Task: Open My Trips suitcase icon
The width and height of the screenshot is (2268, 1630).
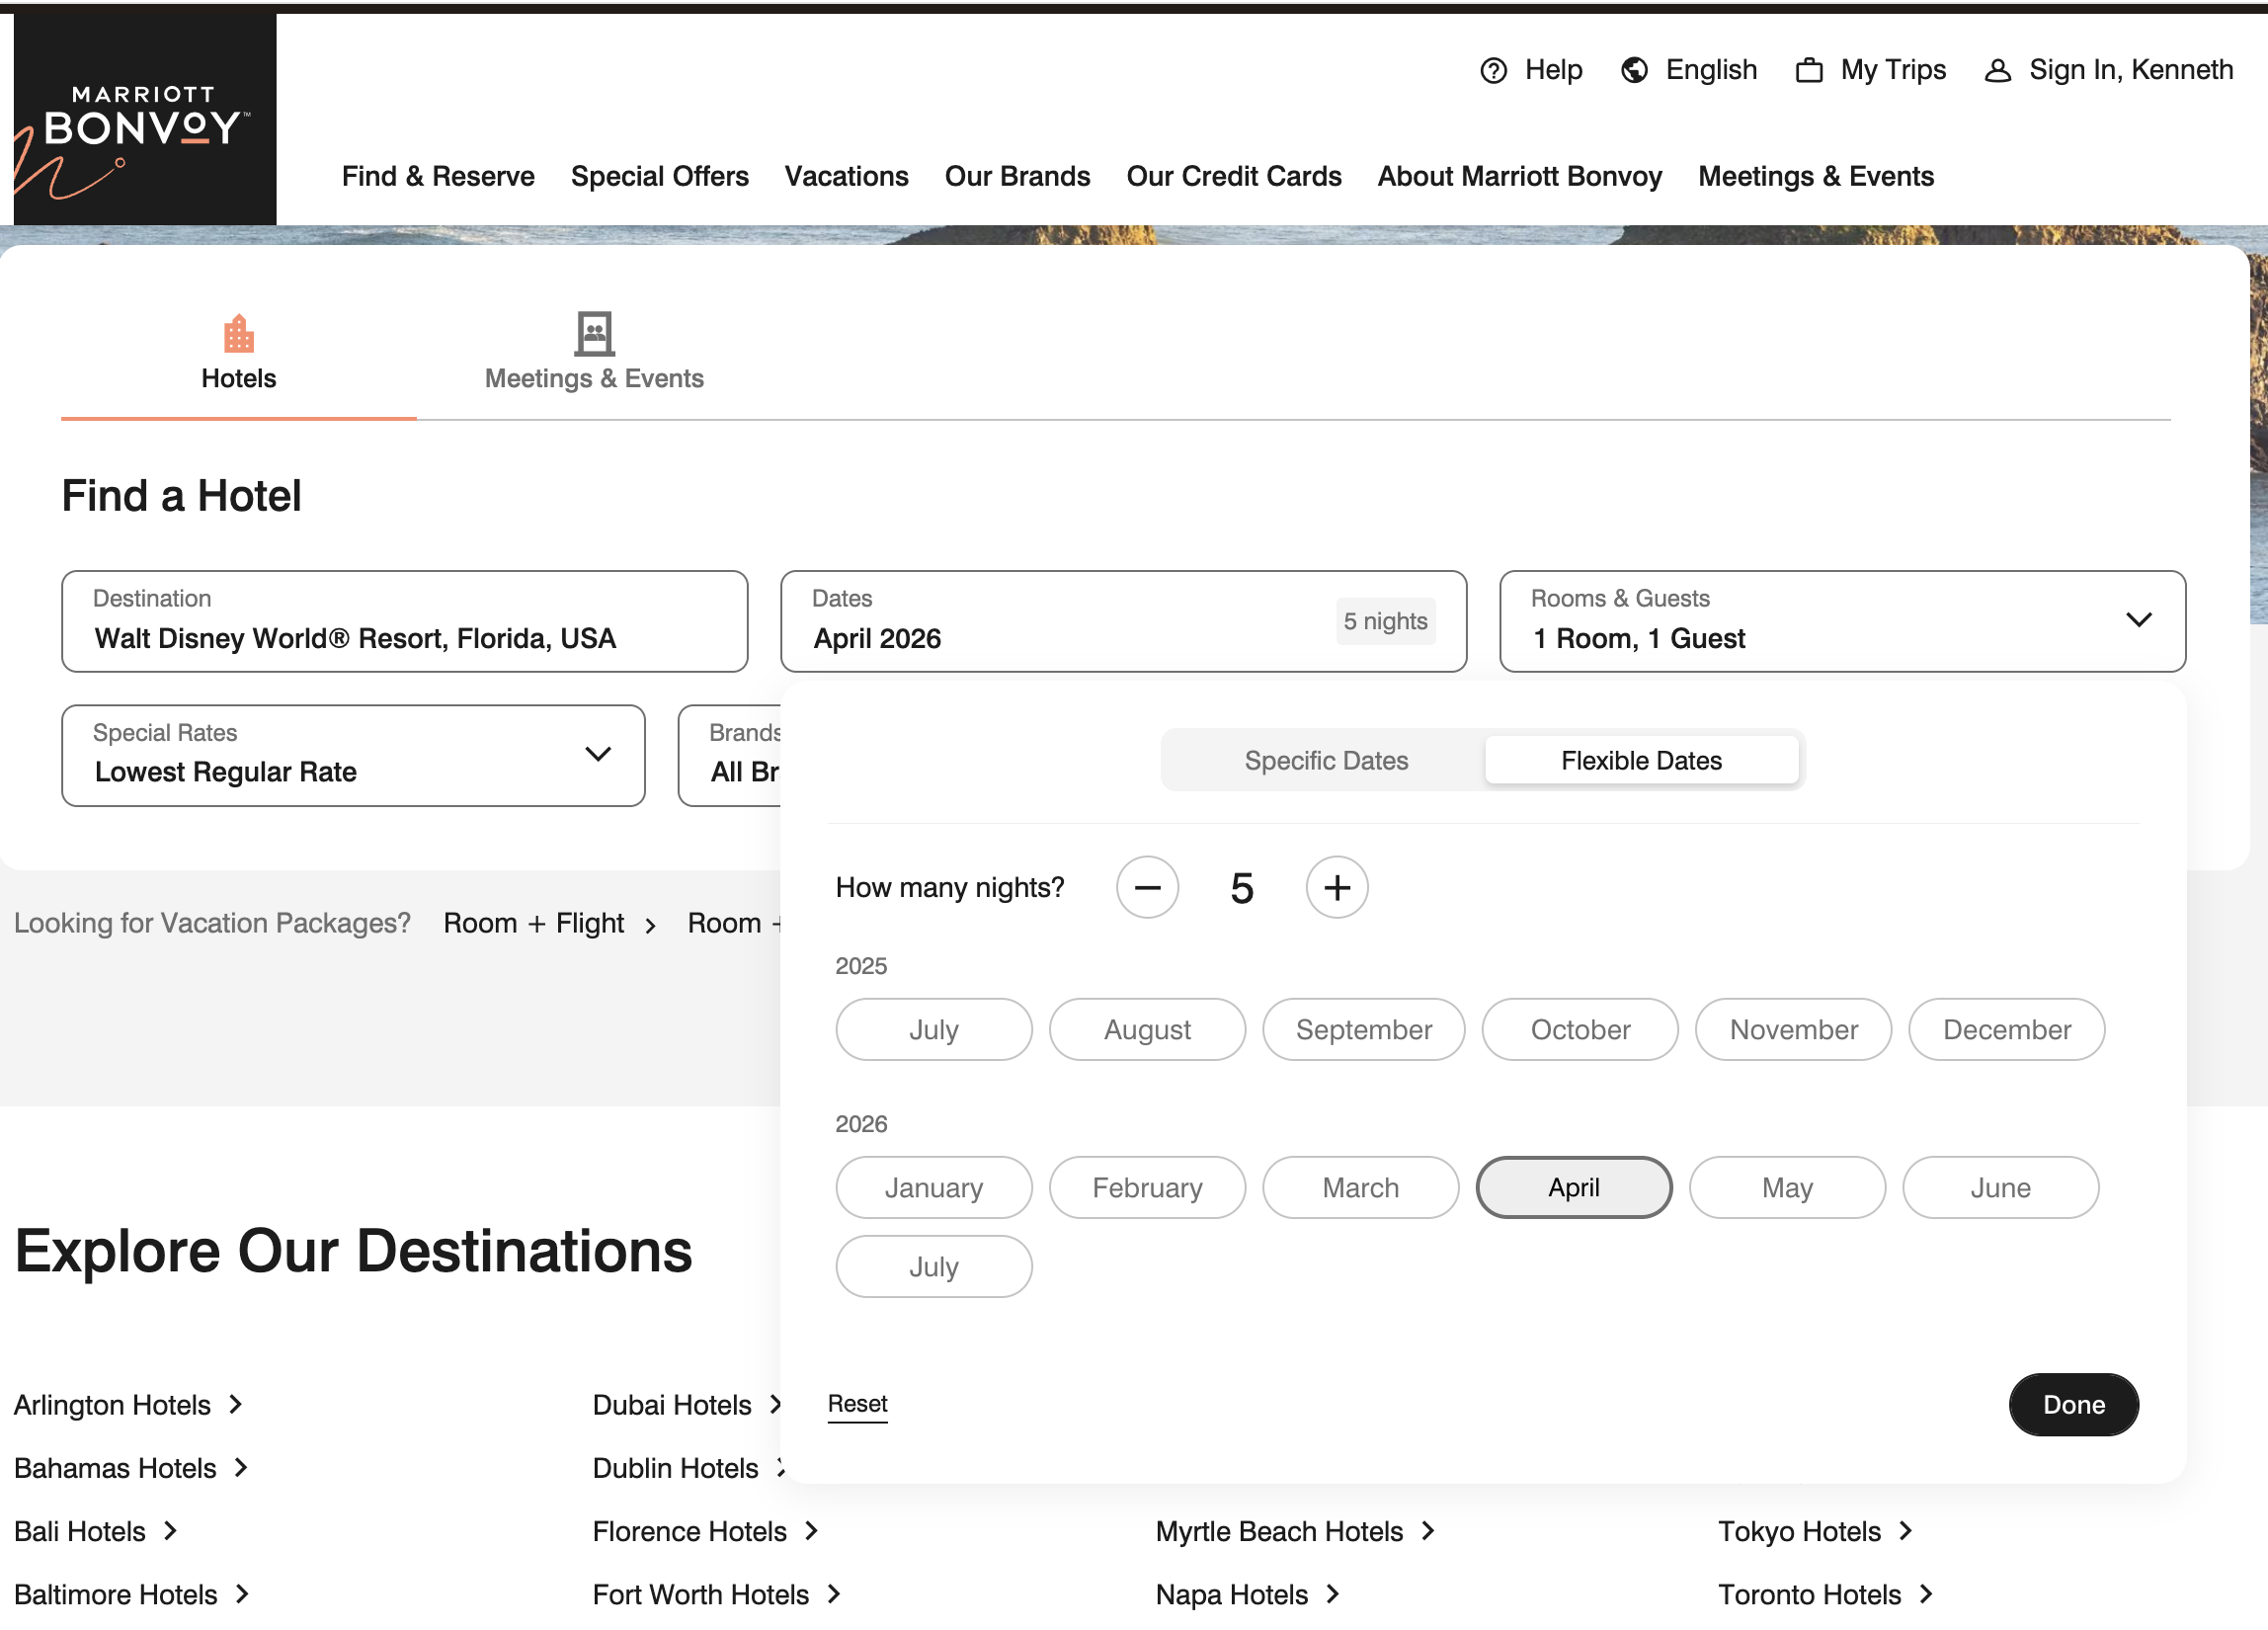Action: (1808, 70)
